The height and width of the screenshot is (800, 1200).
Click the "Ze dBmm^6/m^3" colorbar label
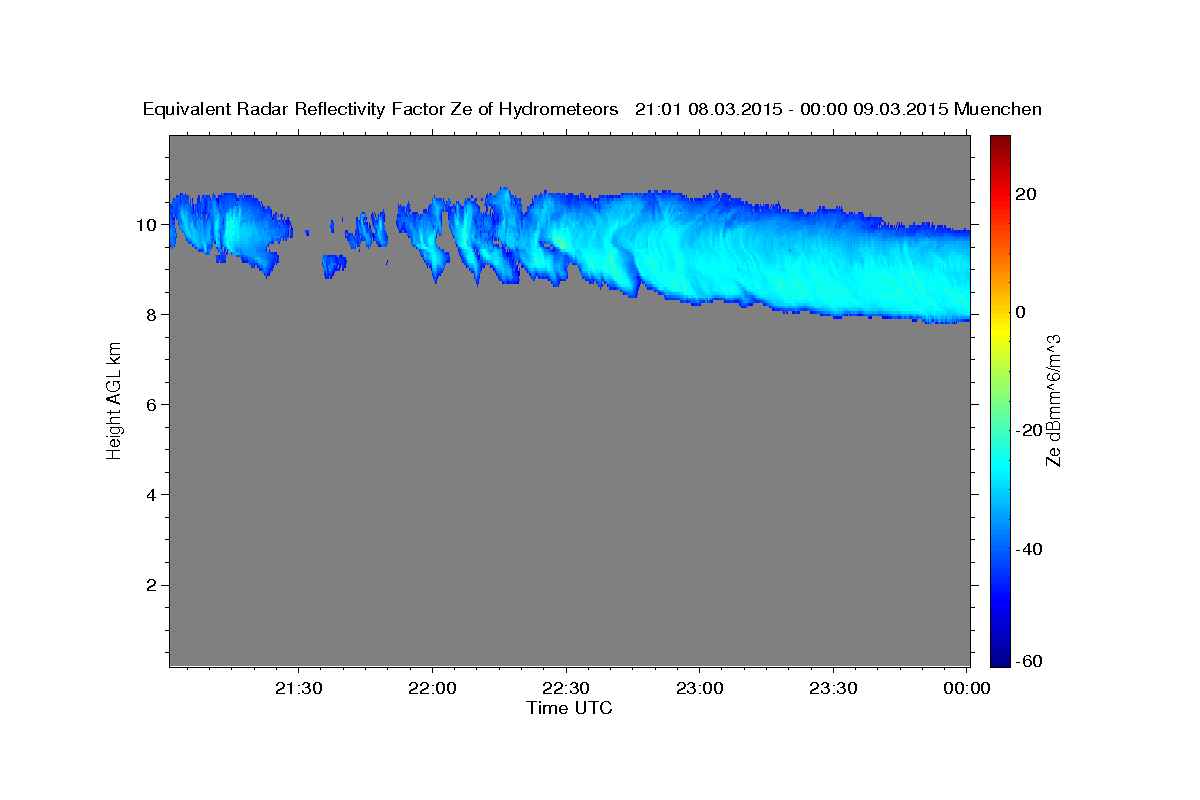pos(1052,400)
